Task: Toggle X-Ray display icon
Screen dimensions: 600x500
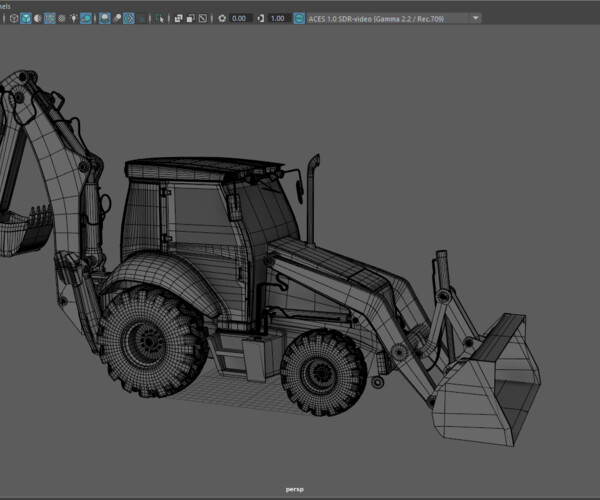Action: [178, 18]
